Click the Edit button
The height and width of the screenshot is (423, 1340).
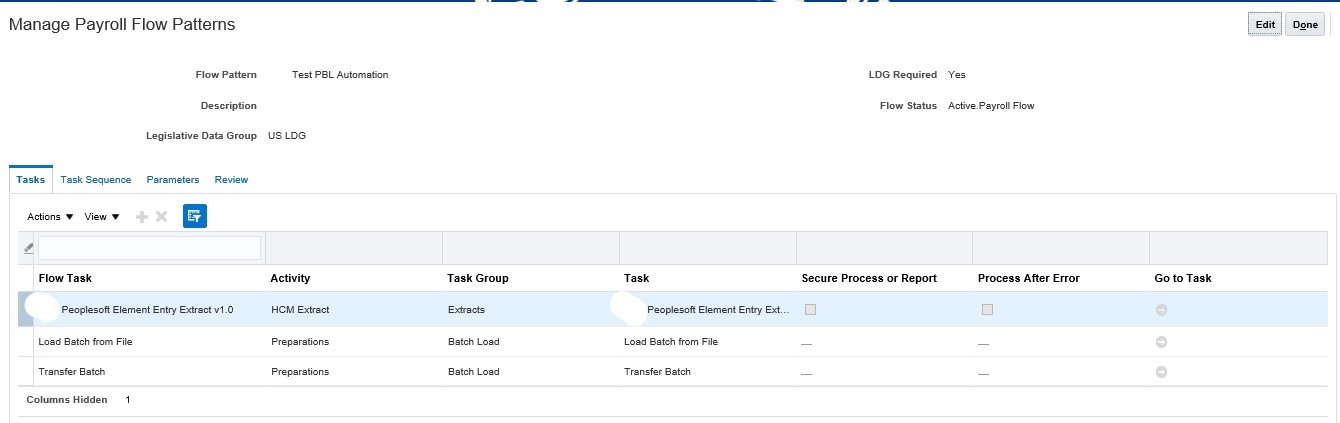1265,26
